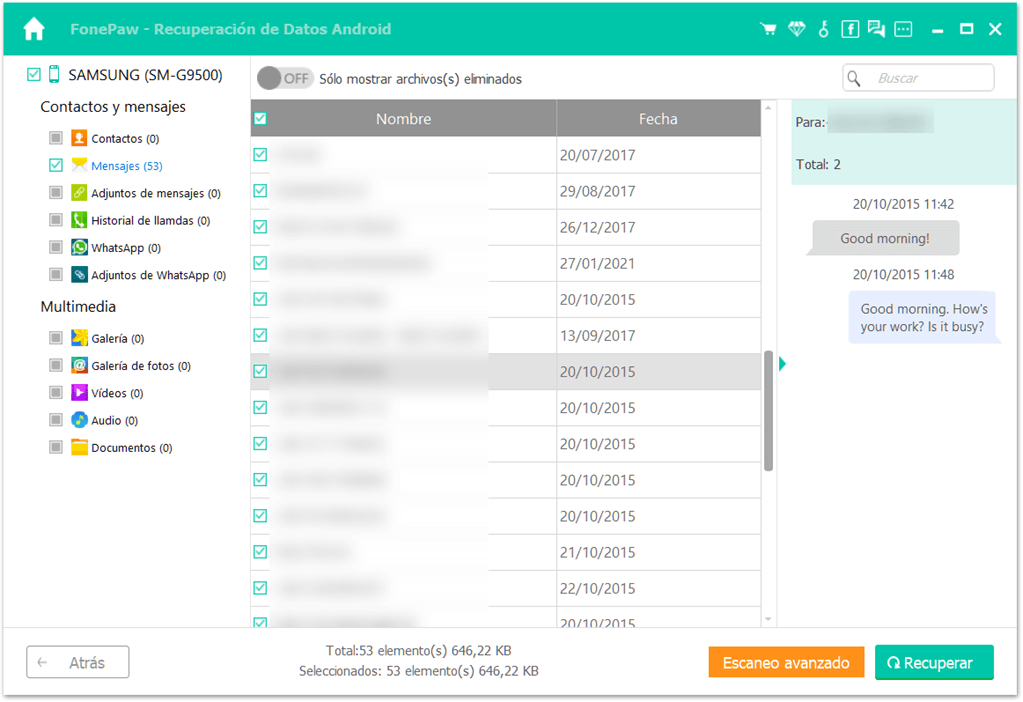Screen dimensions: 1023x702
Task: Click the Escaneo avanzado button
Action: point(786,662)
